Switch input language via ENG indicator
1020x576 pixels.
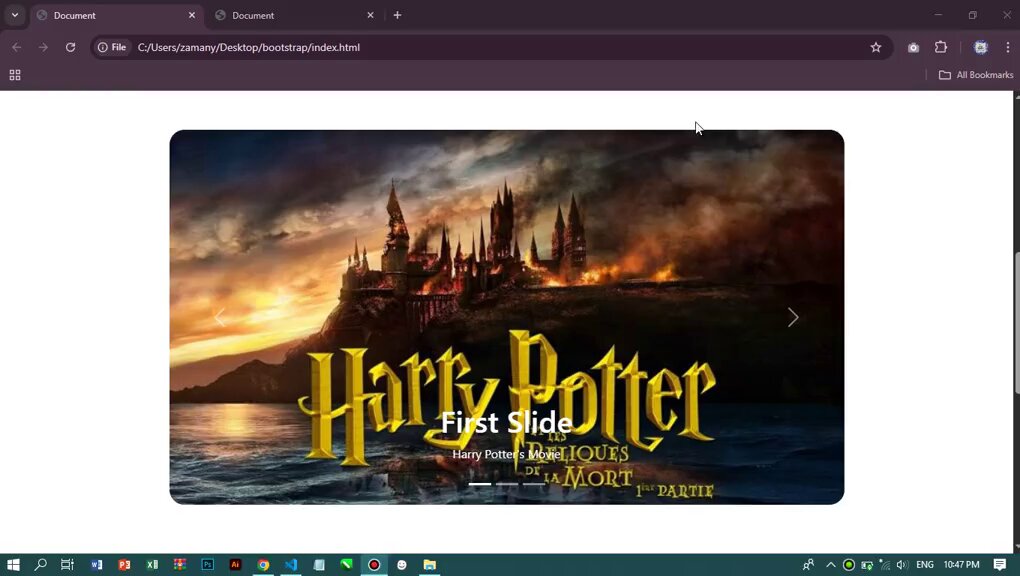point(924,564)
